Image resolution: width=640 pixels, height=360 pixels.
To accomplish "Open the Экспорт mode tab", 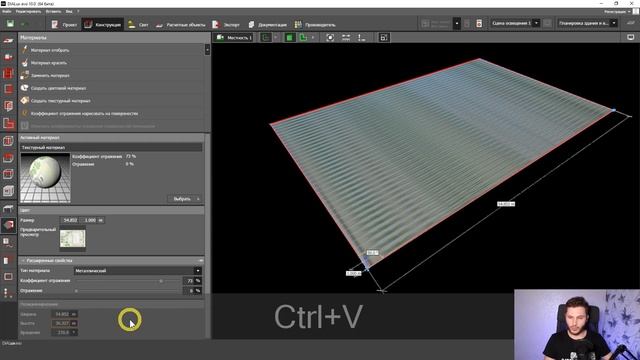I will pos(226,24).
